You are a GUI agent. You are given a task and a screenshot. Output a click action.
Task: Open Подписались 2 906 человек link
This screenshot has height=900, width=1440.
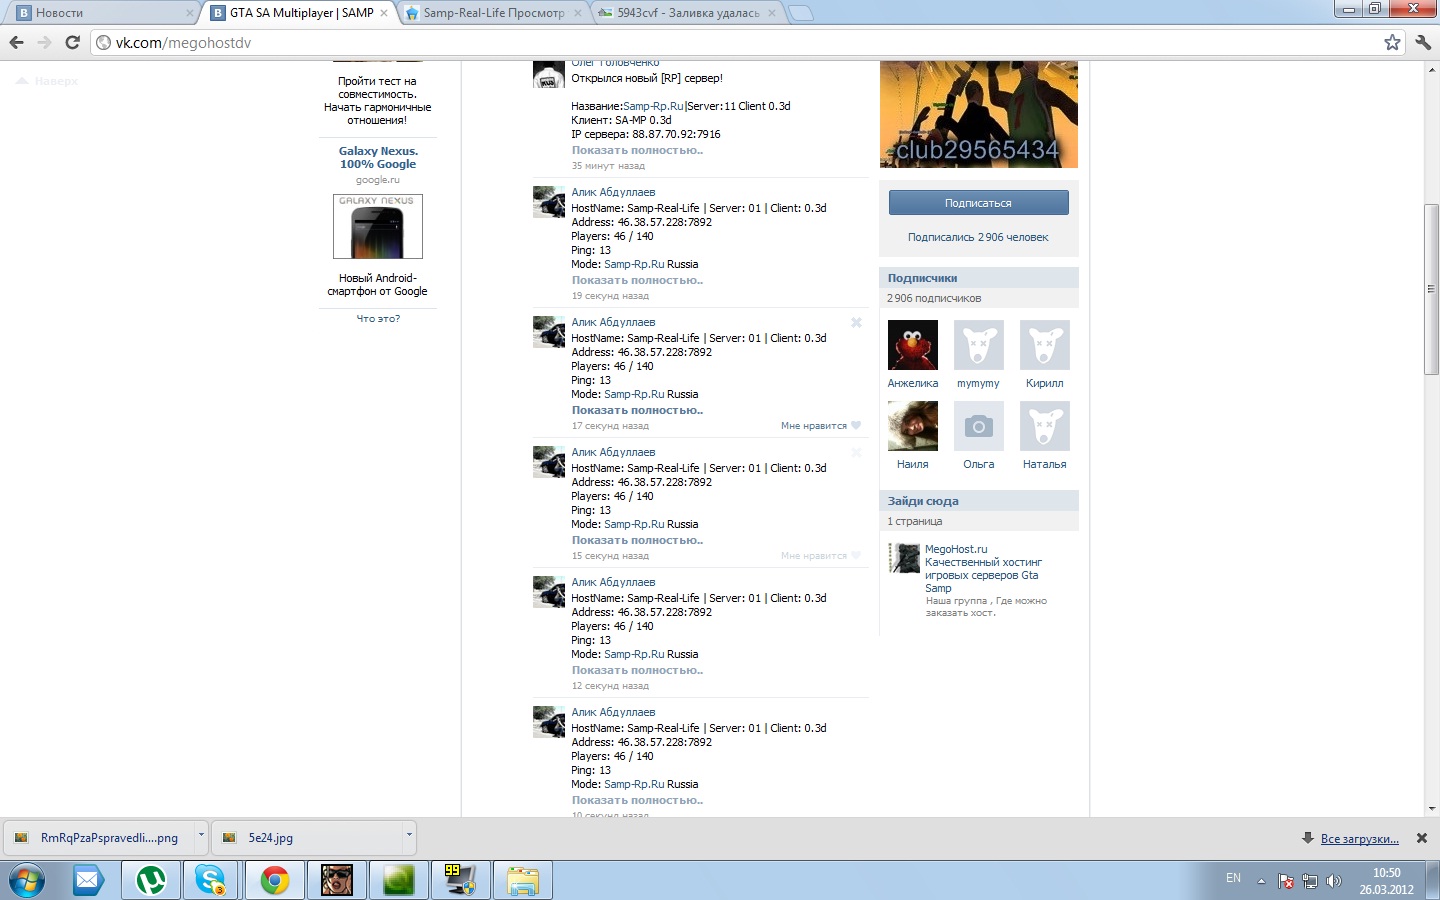click(978, 237)
